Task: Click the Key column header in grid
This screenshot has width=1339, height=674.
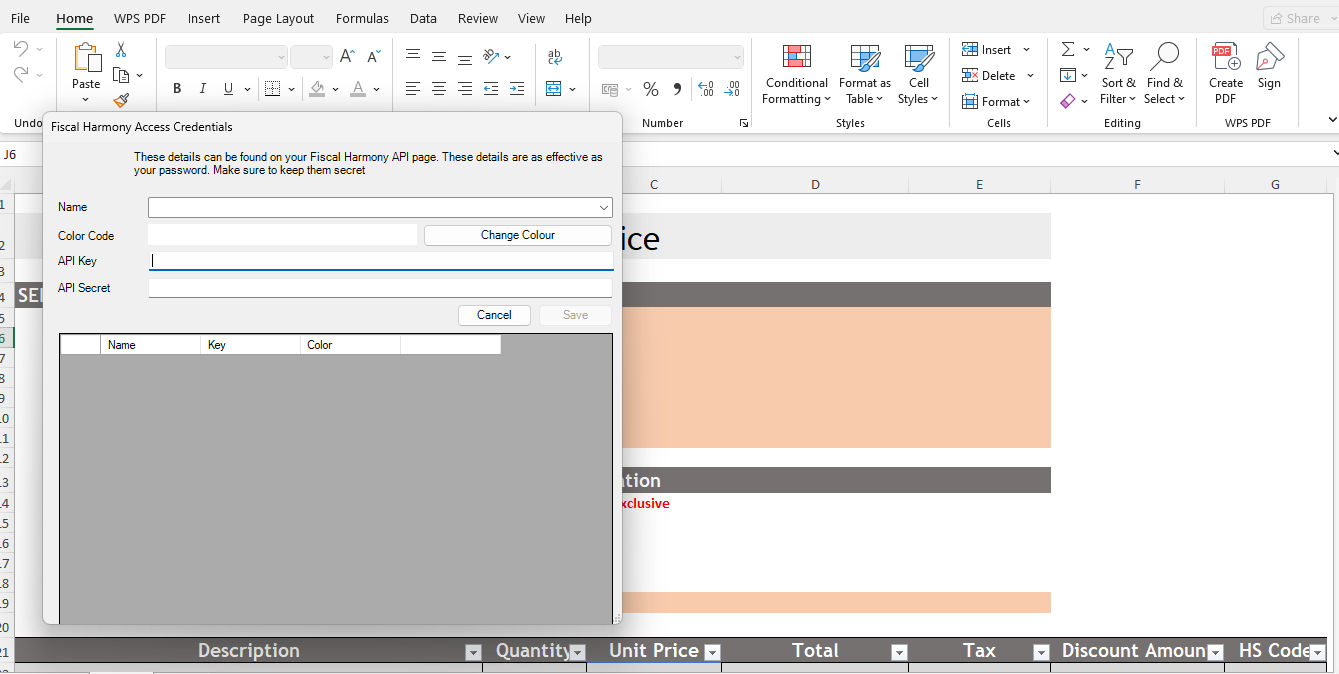Action: [x=250, y=345]
